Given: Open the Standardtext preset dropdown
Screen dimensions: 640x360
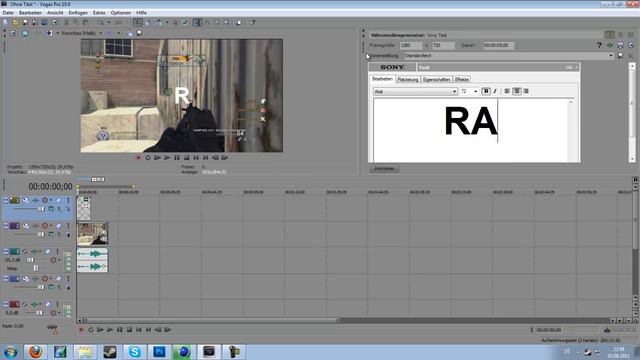Looking at the screenshot, I should tap(611, 56).
